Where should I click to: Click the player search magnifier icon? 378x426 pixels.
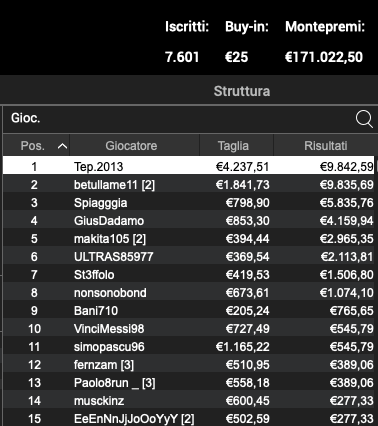tap(364, 119)
